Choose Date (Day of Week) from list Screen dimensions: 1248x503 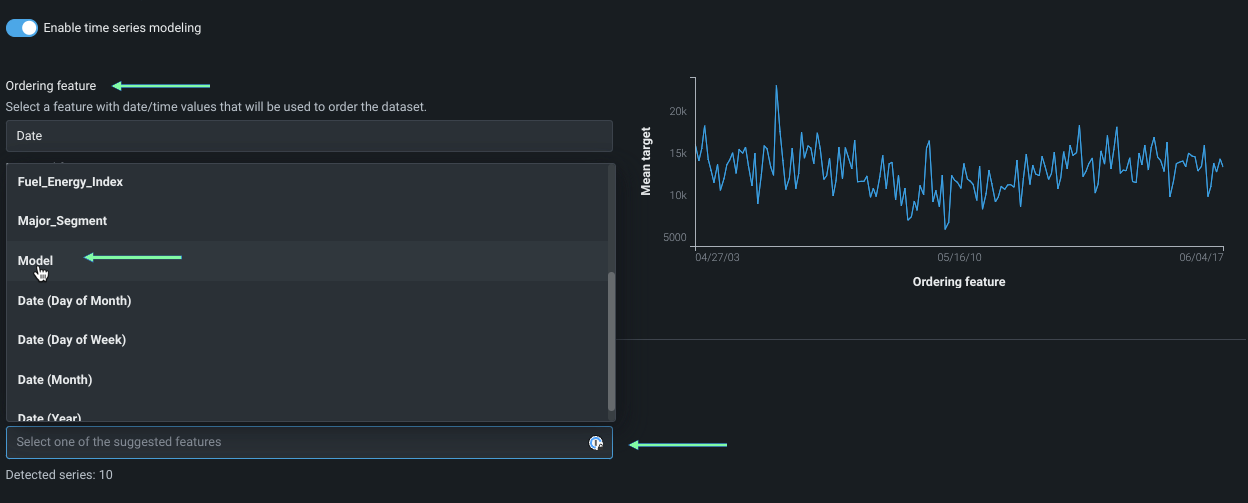point(72,340)
